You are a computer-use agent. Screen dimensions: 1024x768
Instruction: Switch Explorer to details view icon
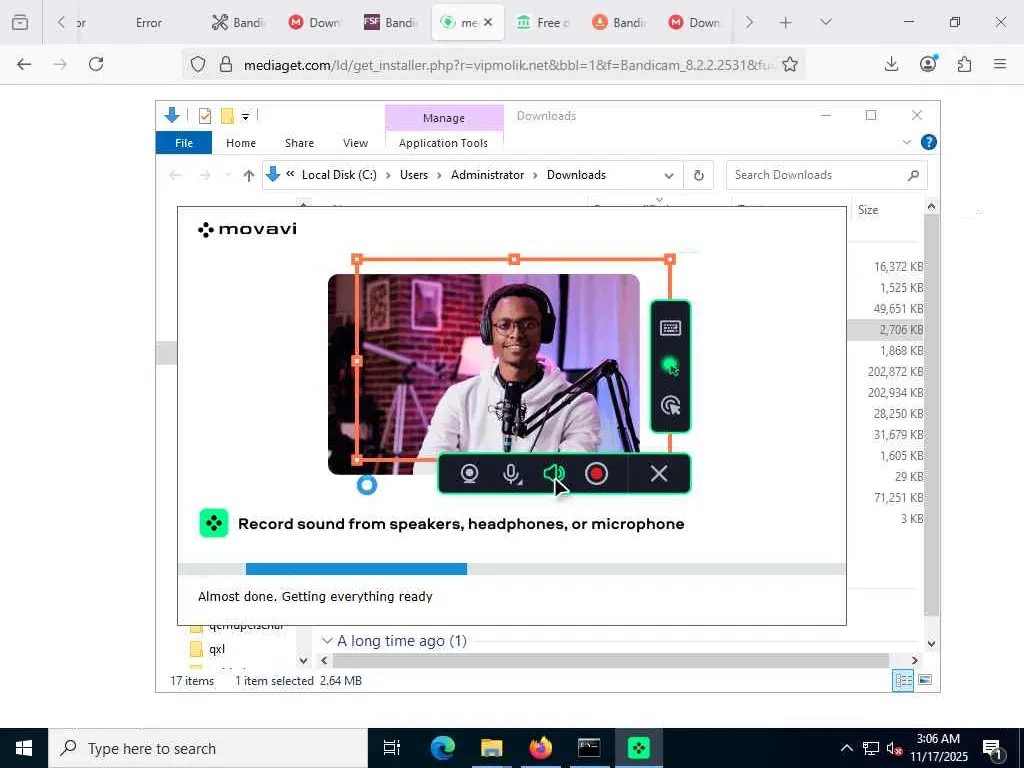(903, 680)
